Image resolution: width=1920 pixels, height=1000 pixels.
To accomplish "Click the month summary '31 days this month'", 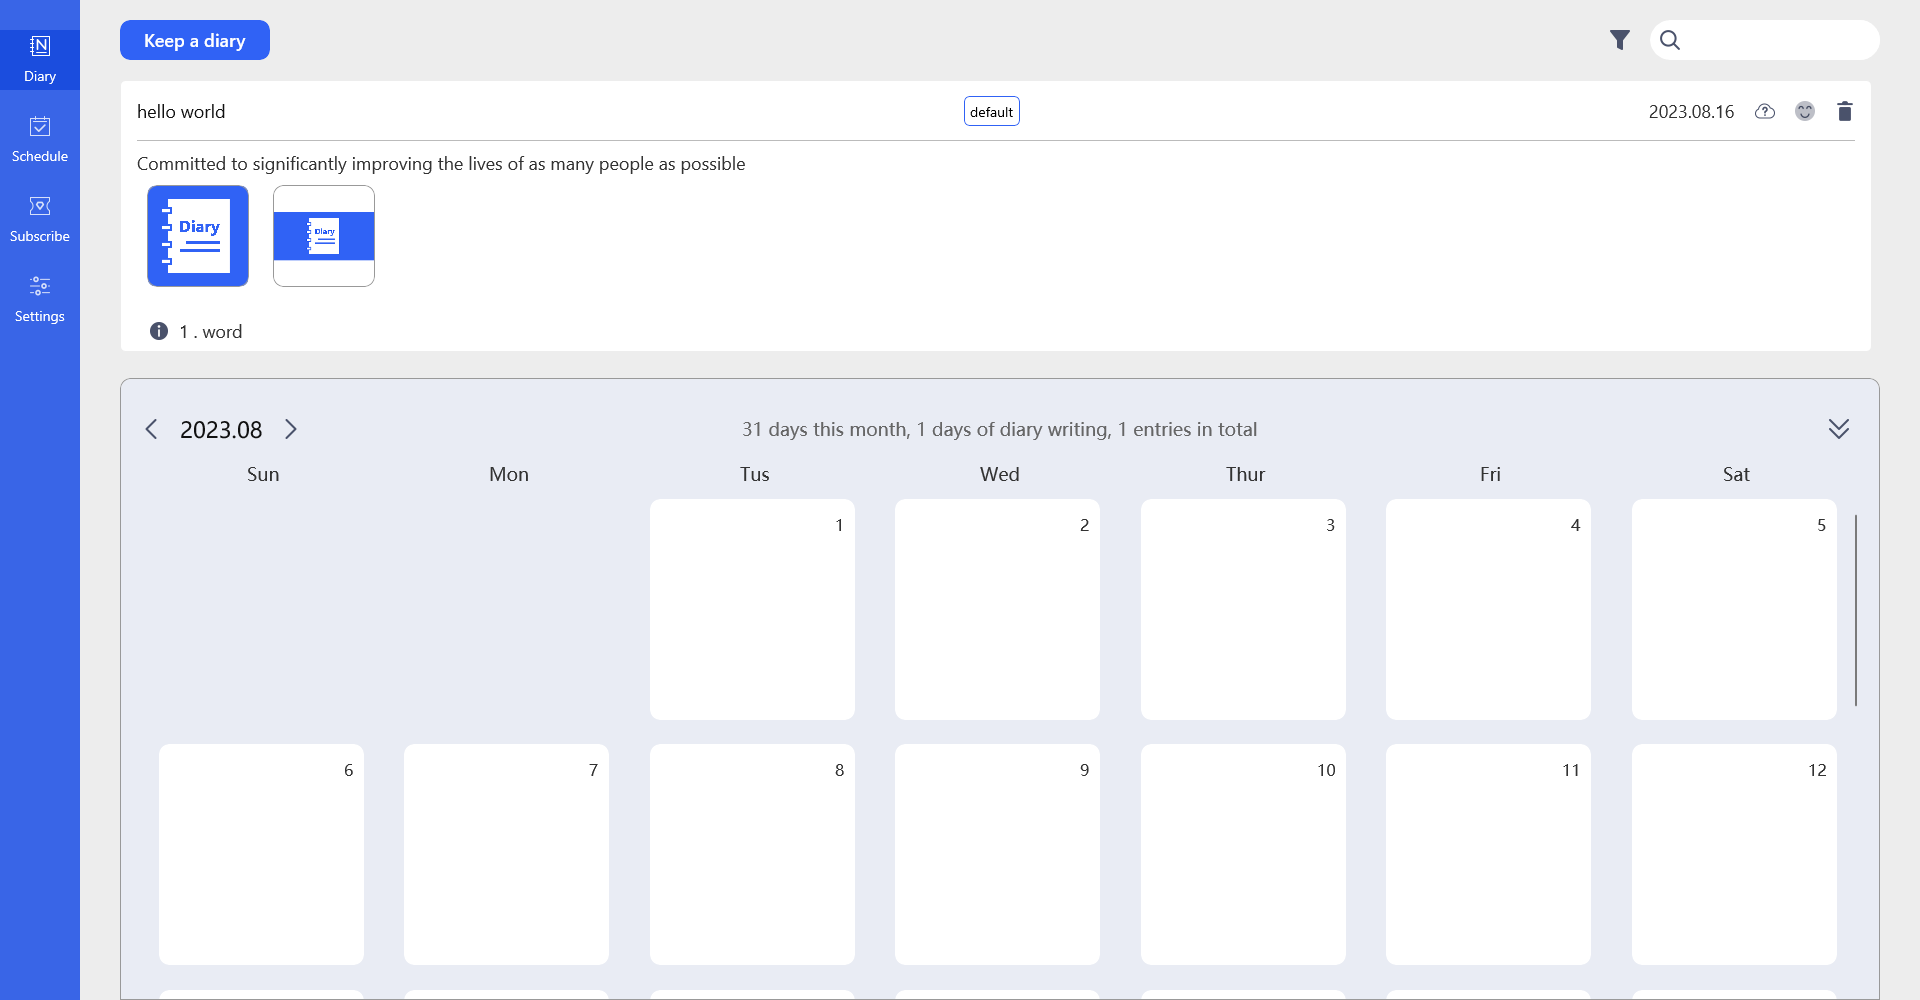I will coord(999,429).
